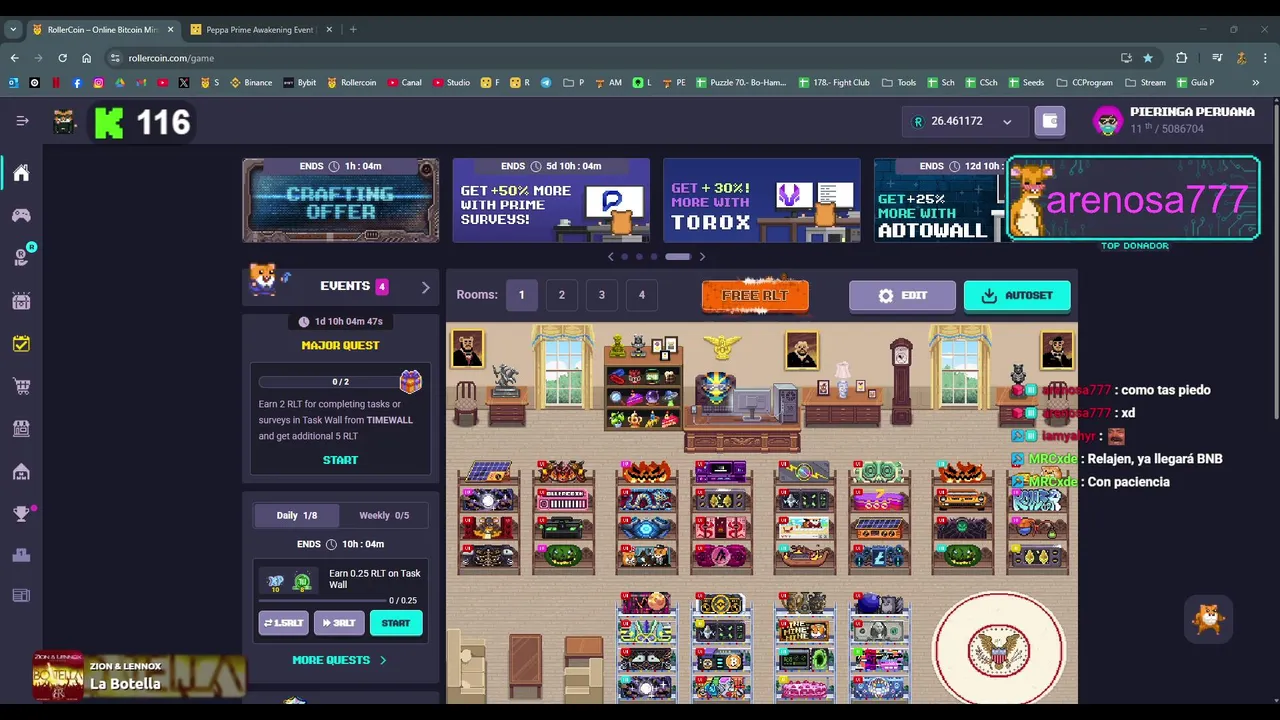Switch to Room 1
The image size is (1280, 720).
pos(521,295)
